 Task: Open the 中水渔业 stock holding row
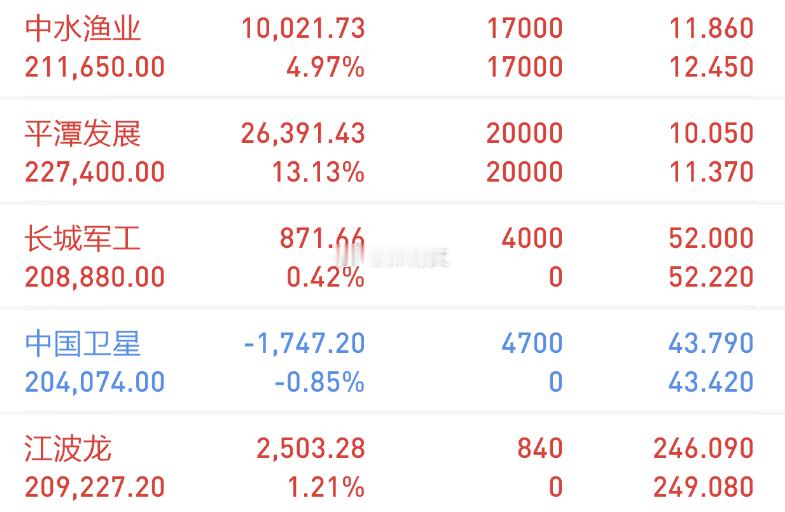[392, 48]
